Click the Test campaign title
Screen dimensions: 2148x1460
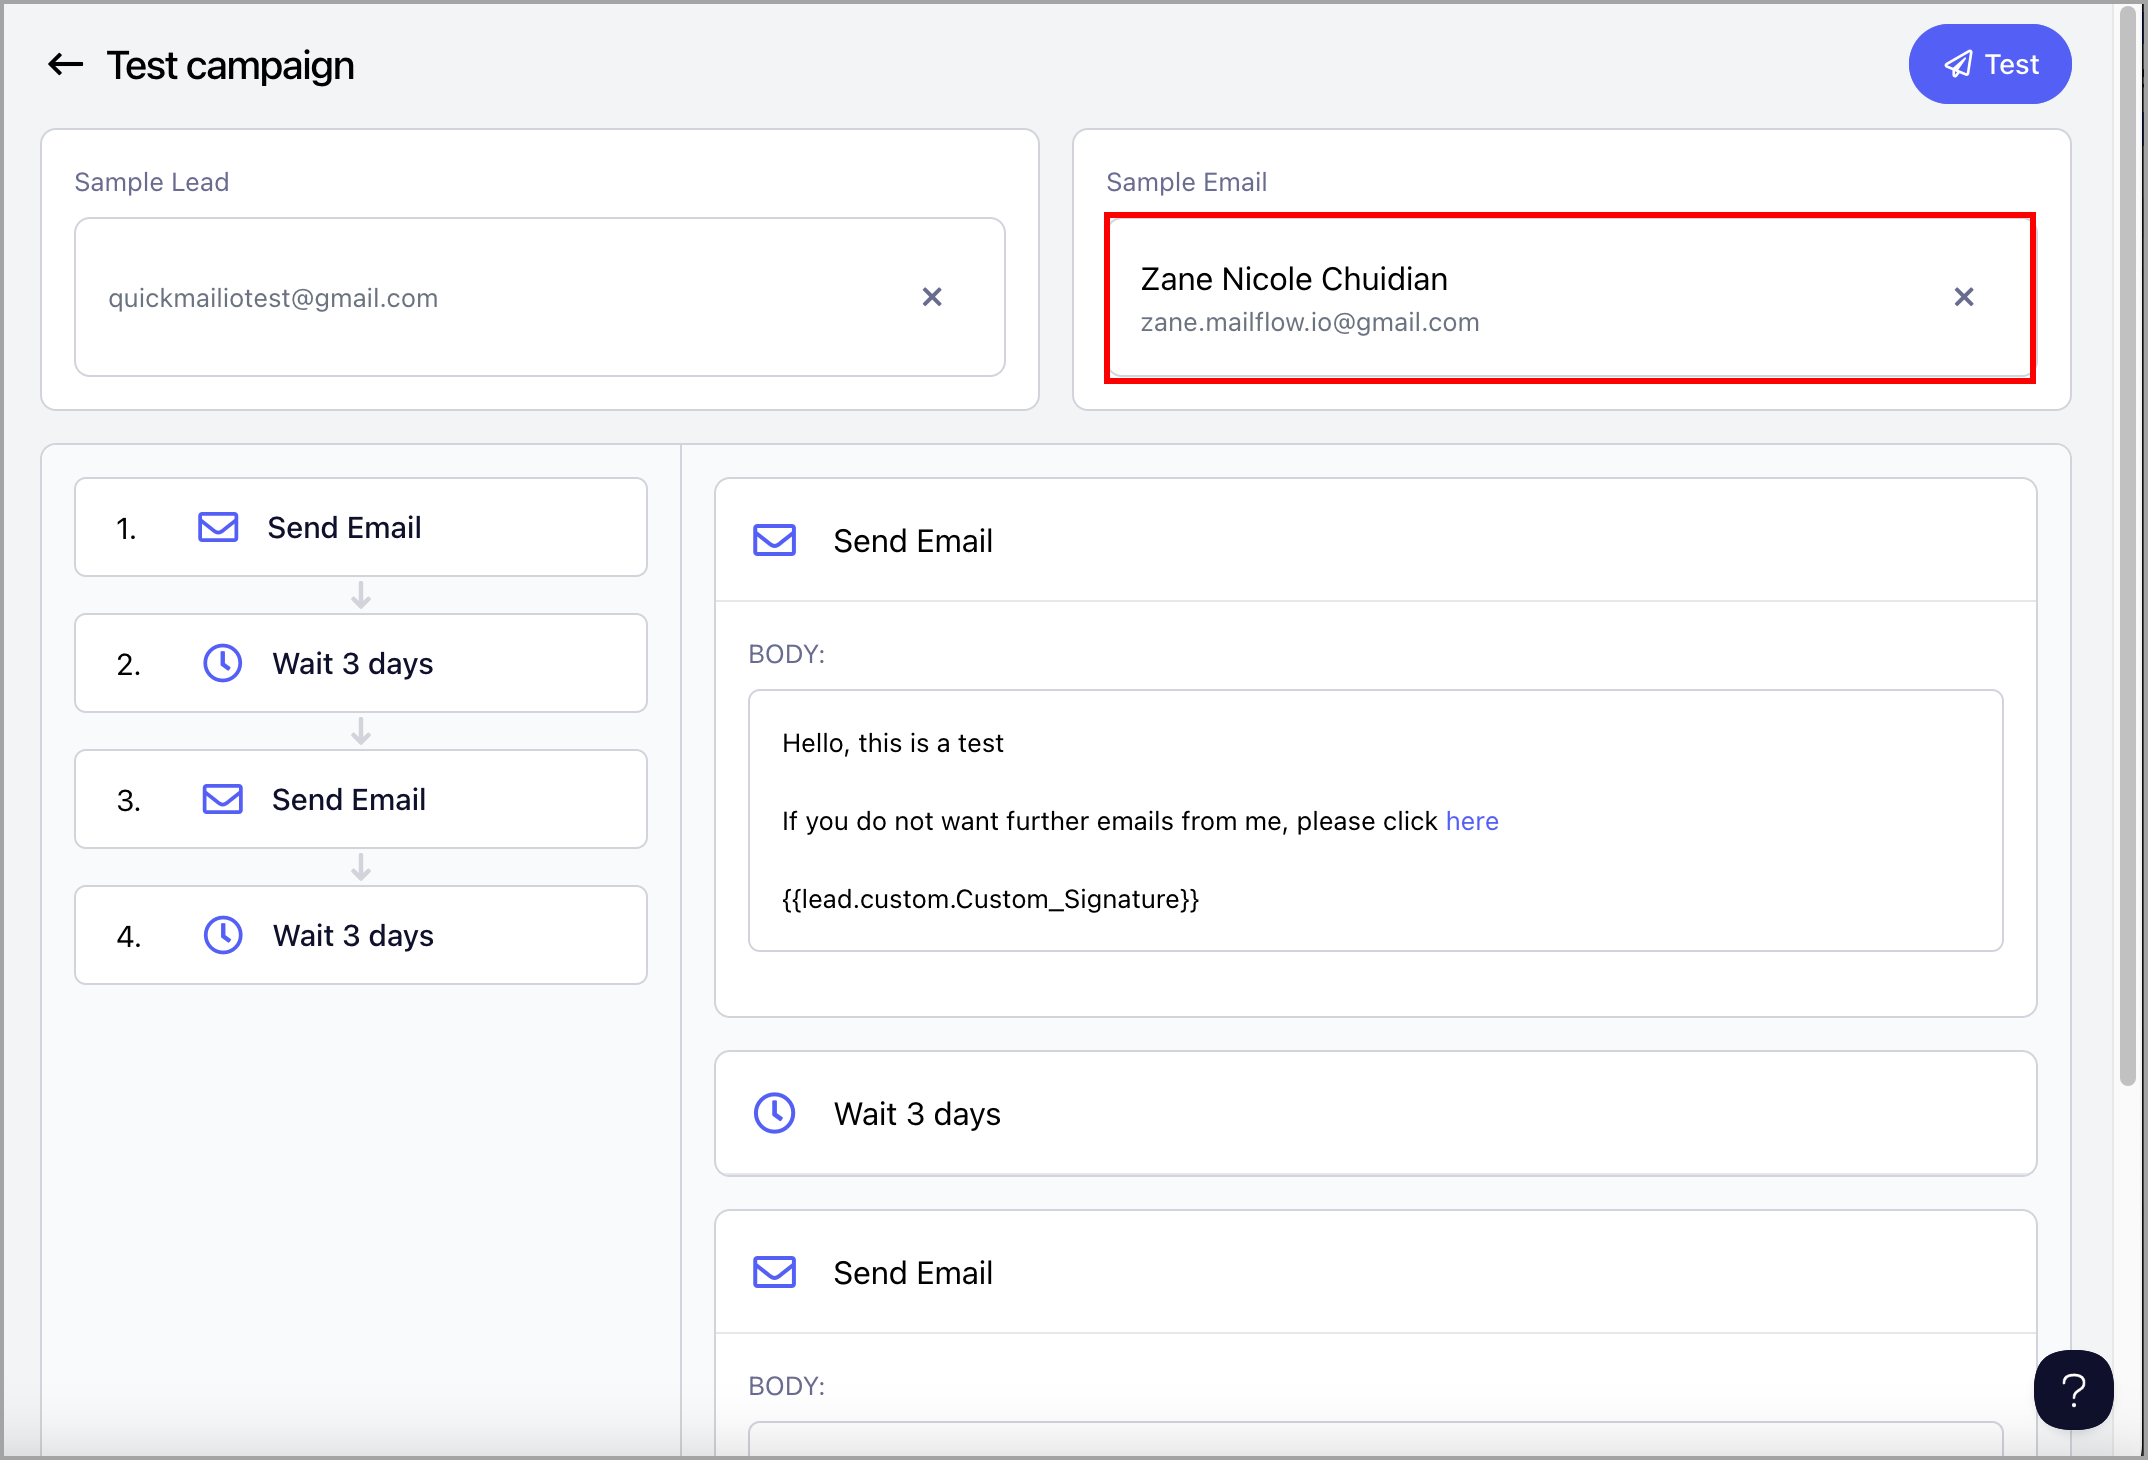point(230,65)
